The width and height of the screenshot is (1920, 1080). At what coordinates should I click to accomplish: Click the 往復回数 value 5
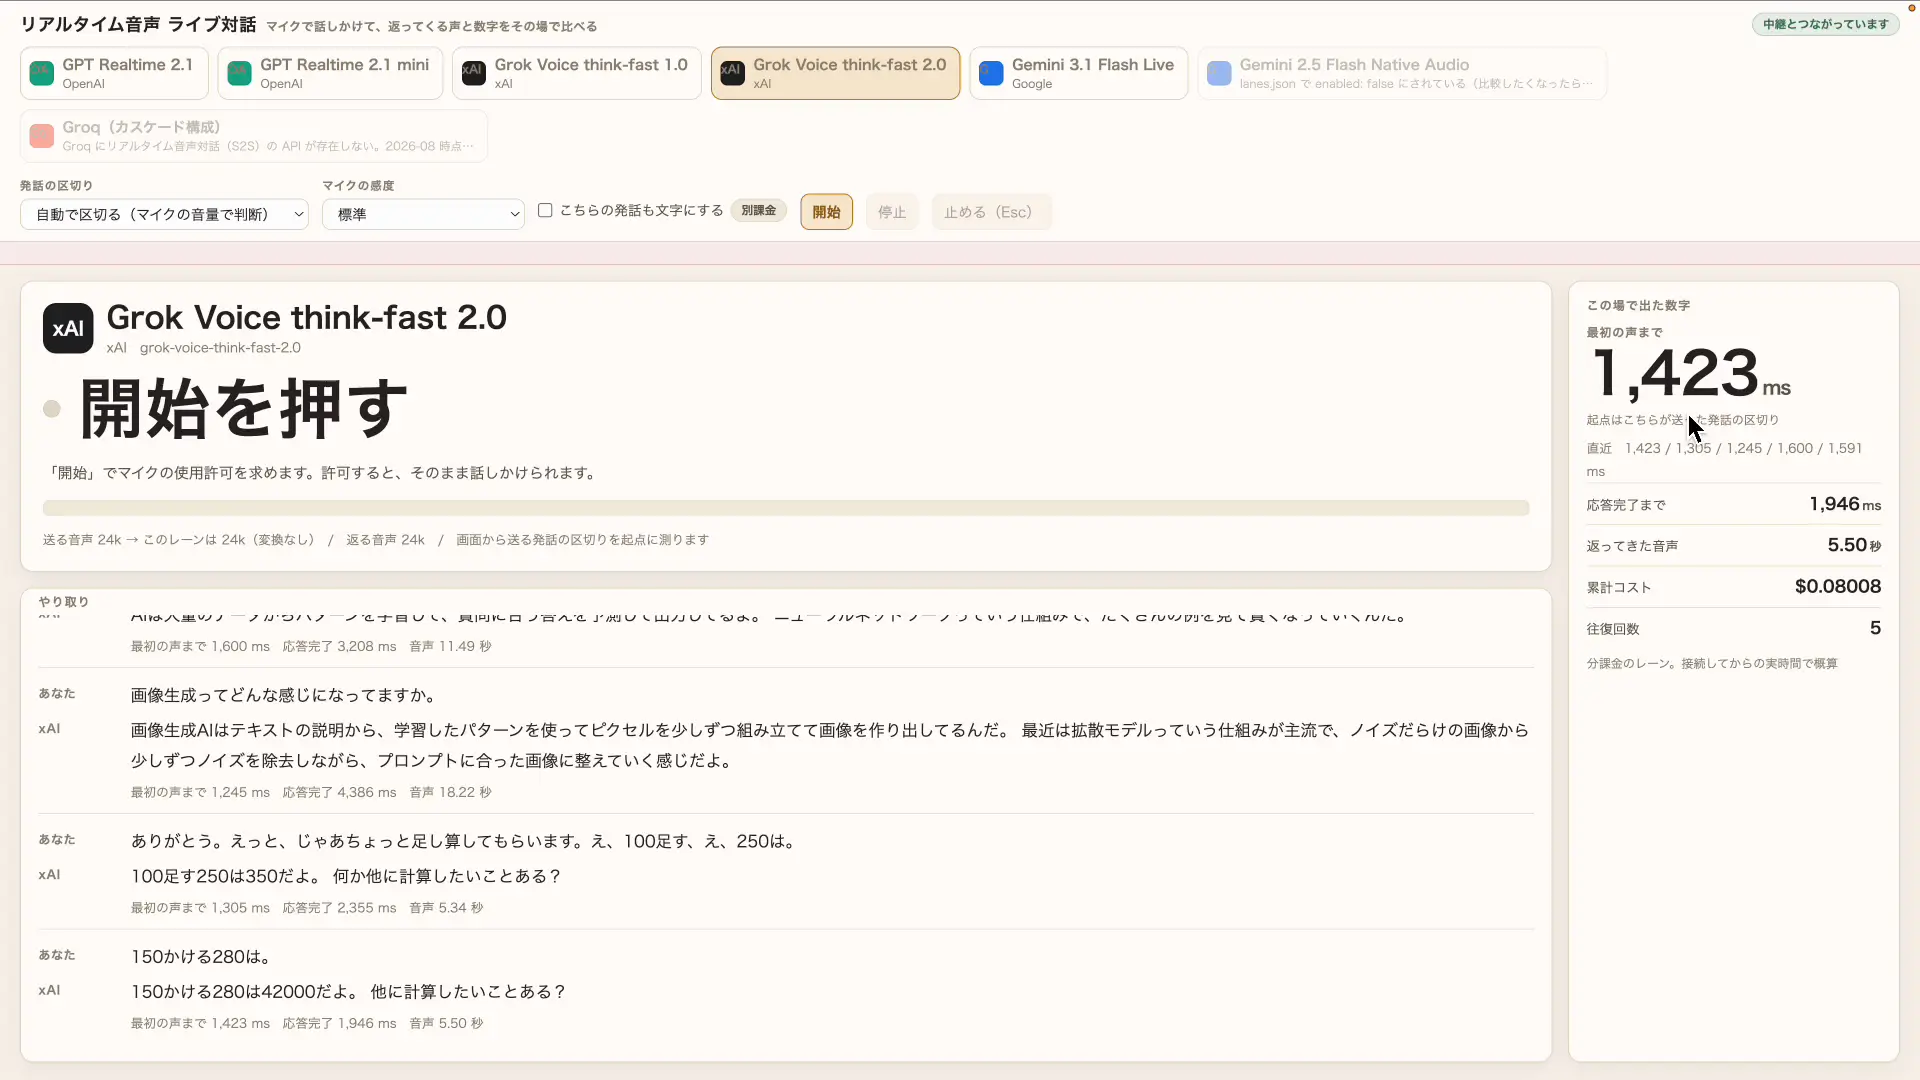[1875, 628]
